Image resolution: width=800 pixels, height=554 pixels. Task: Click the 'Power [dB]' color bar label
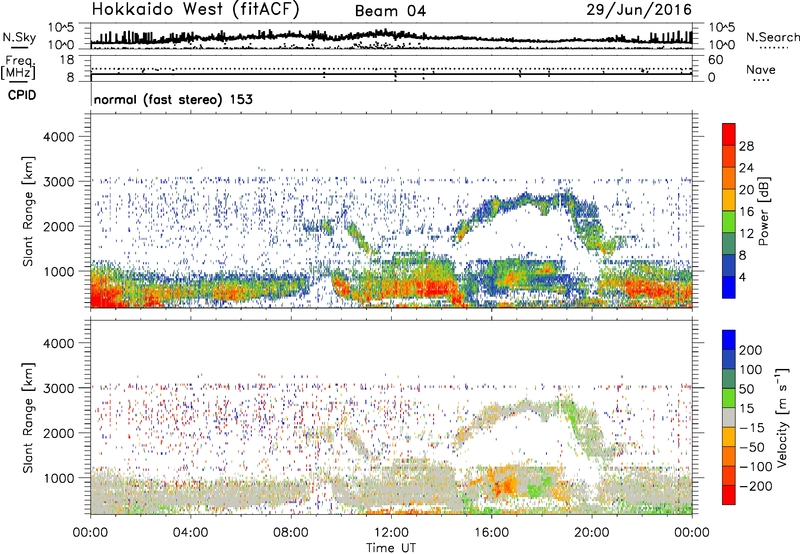763,211
